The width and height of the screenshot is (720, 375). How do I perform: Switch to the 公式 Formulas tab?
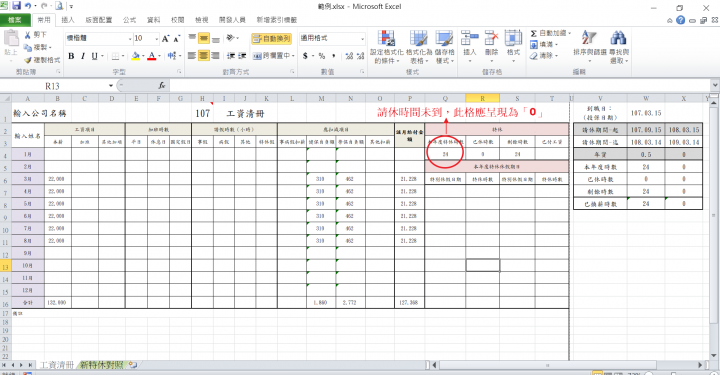129,20
